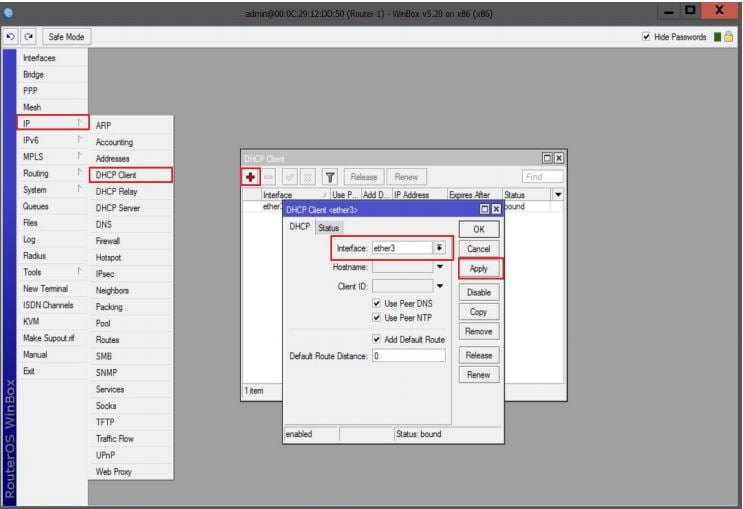The height and width of the screenshot is (509, 743).
Task: Click the Default Route Distance input field
Action: [408, 356]
